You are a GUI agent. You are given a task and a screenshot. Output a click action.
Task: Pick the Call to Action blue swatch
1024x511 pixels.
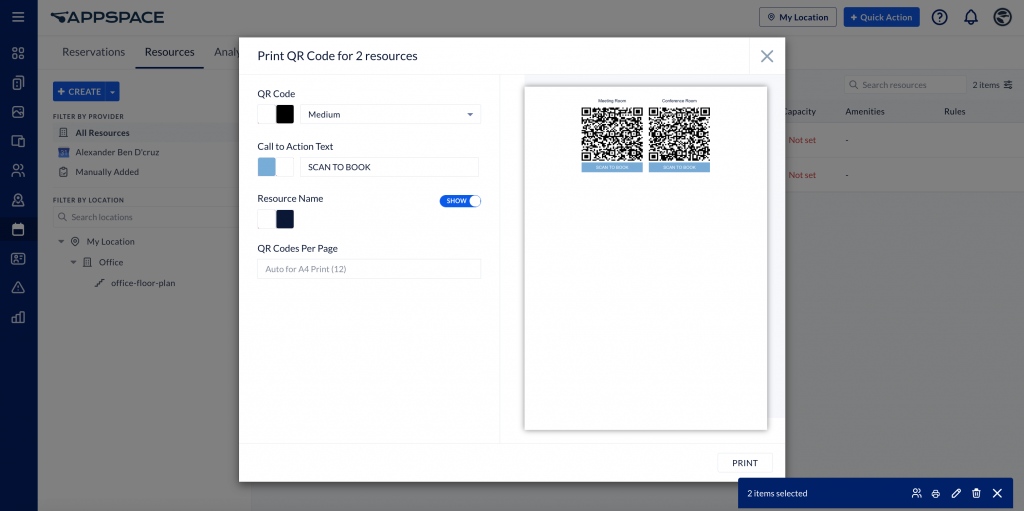coord(266,167)
